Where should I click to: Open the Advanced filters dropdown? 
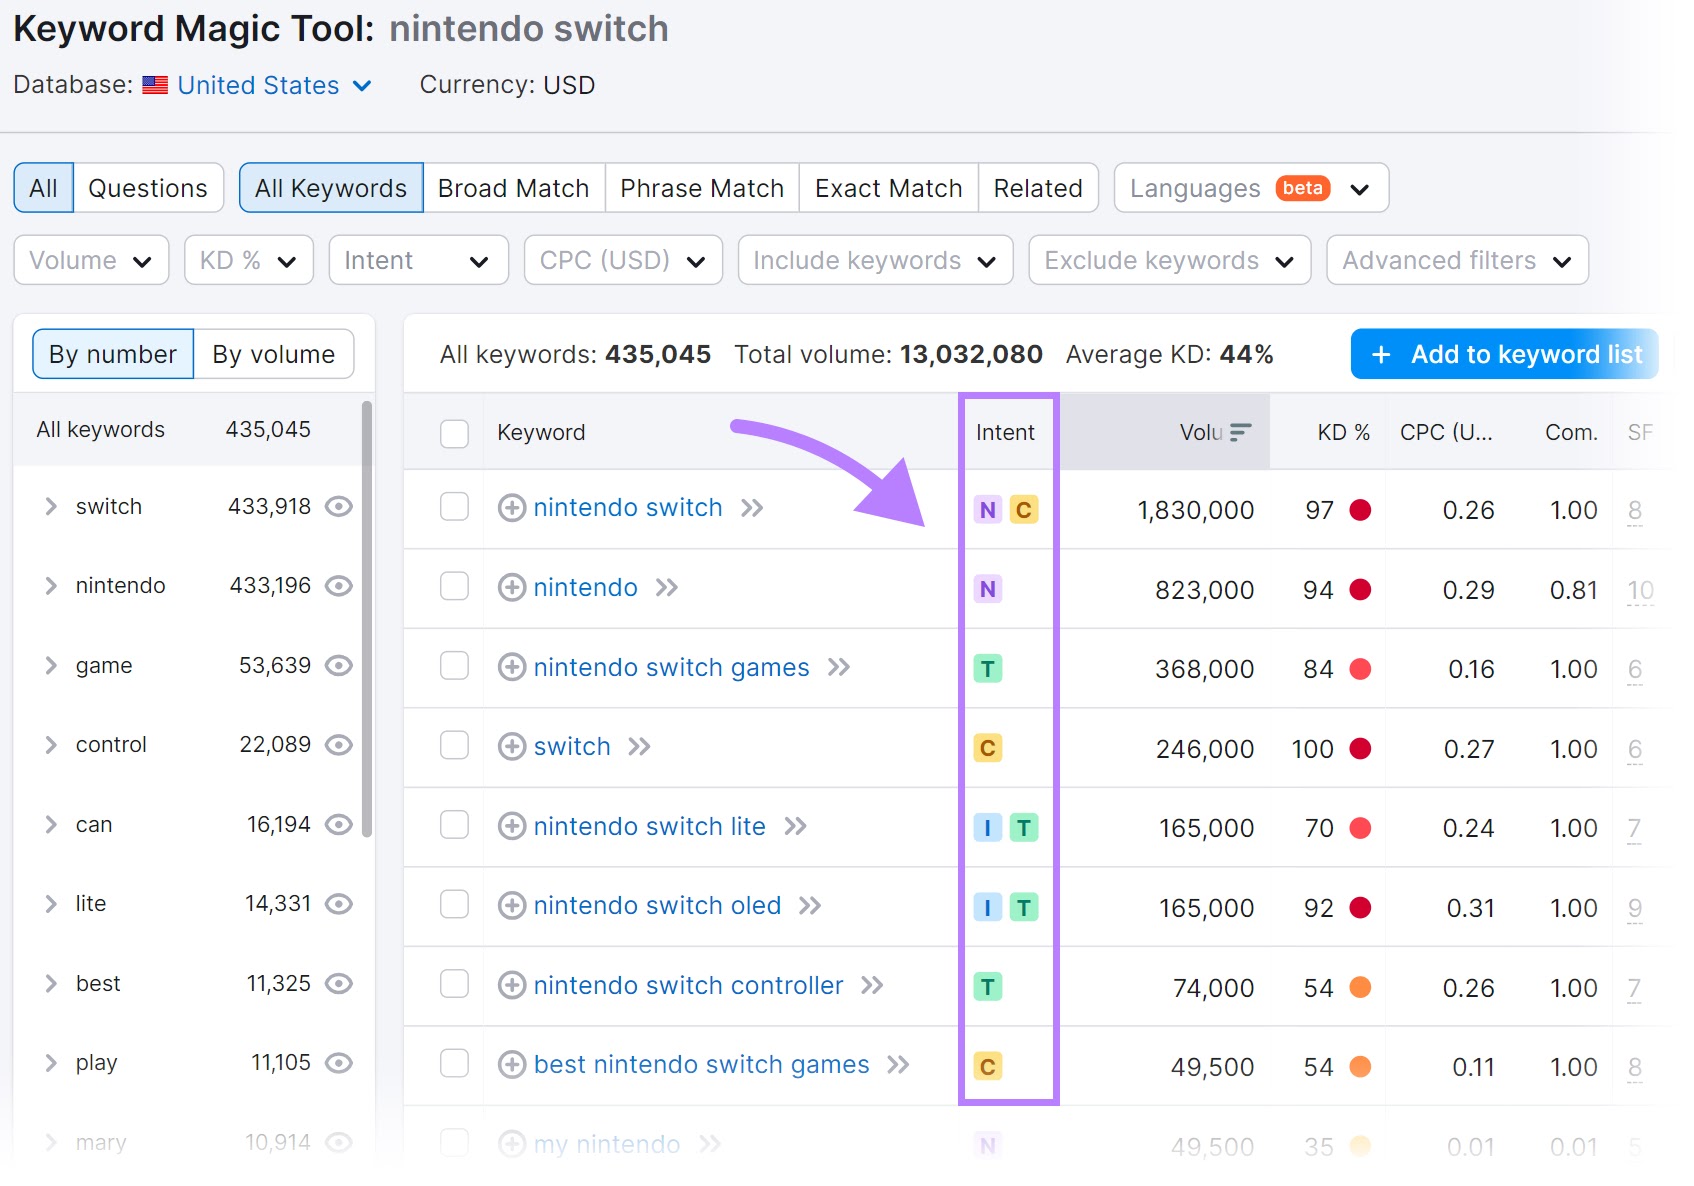tap(1458, 261)
